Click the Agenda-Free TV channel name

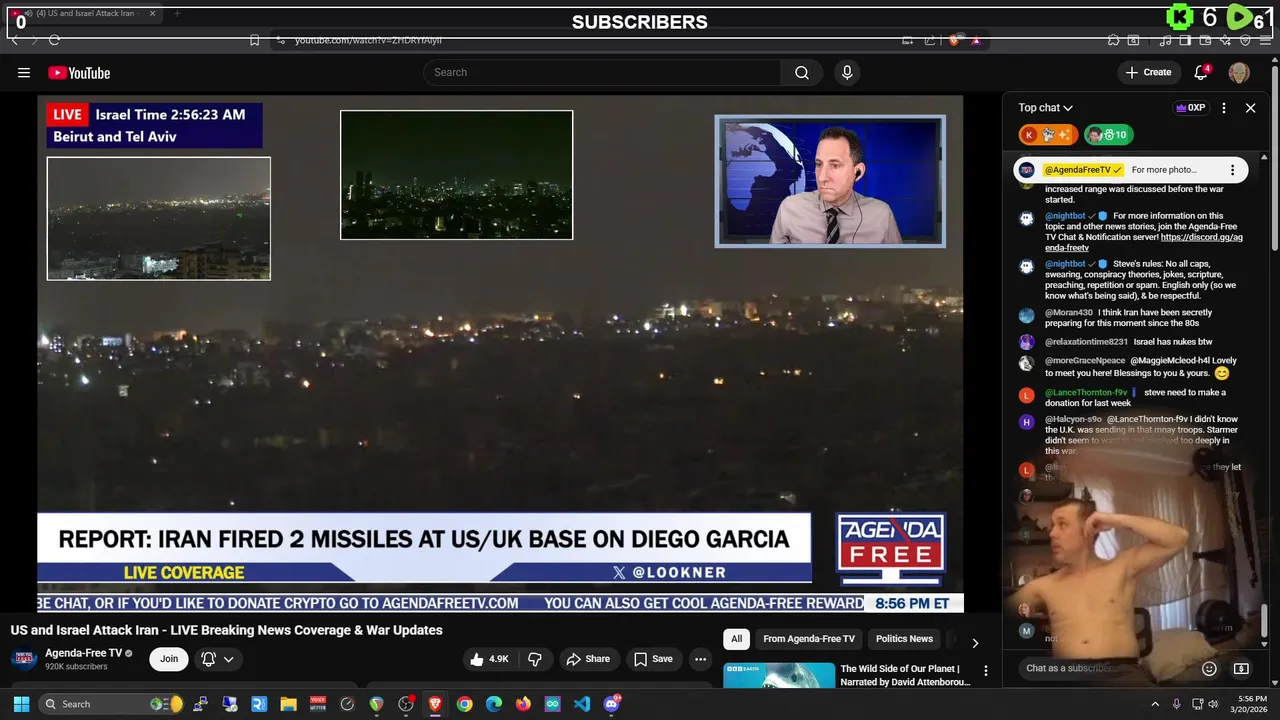[83, 653]
